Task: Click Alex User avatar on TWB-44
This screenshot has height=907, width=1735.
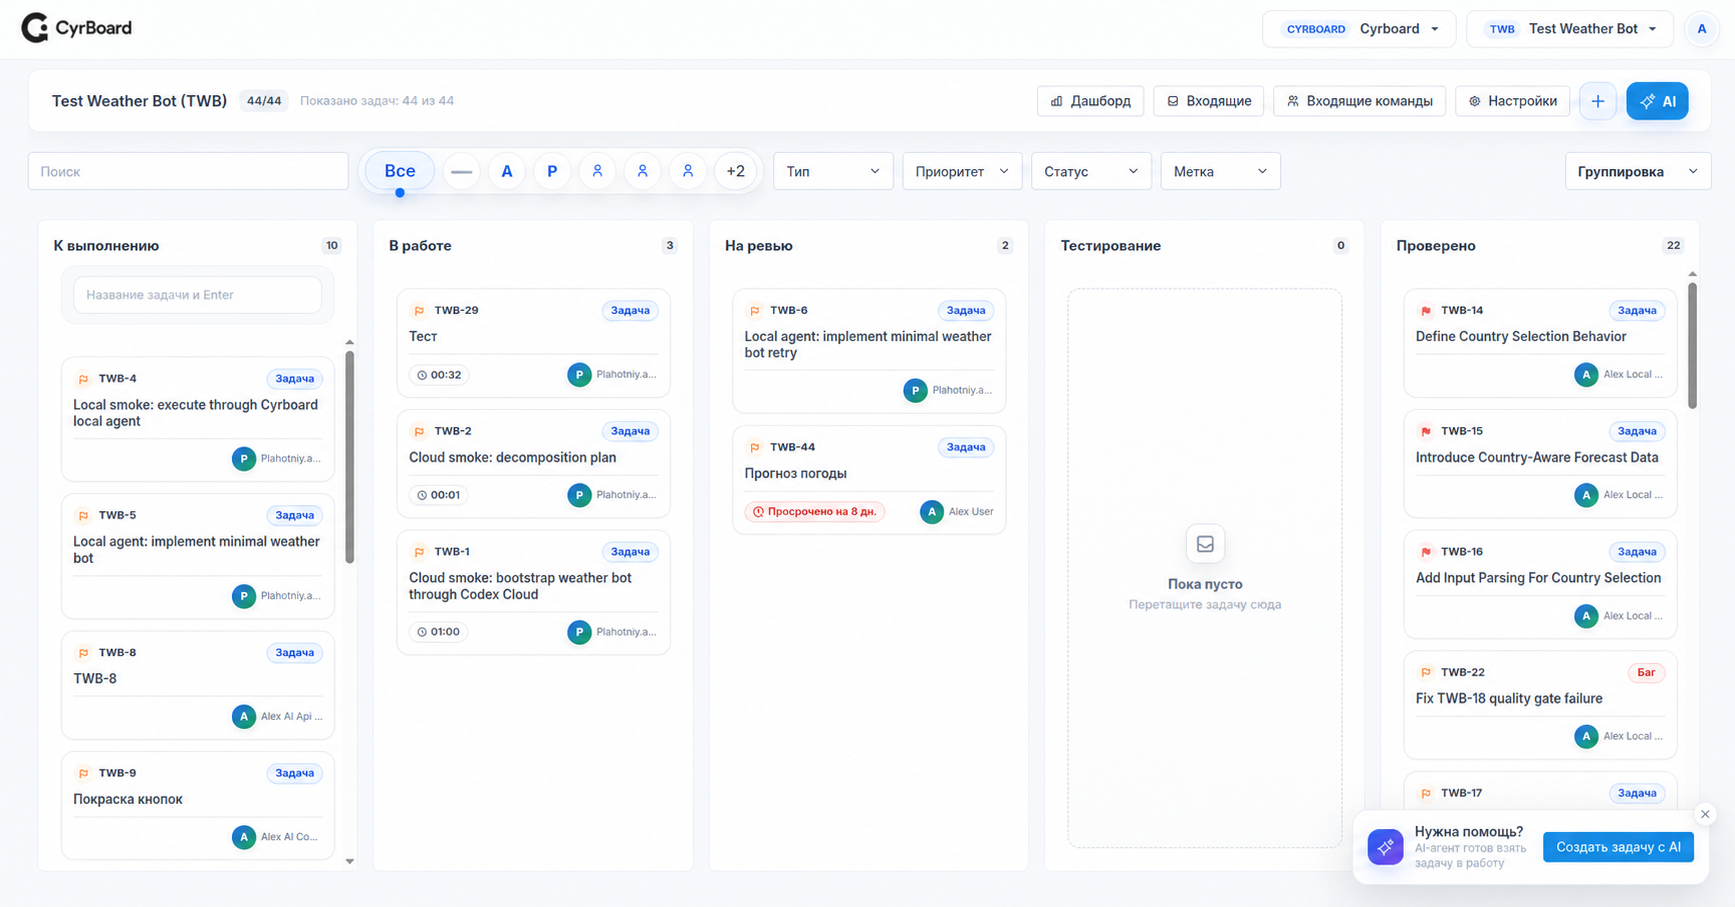Action: coord(931,512)
